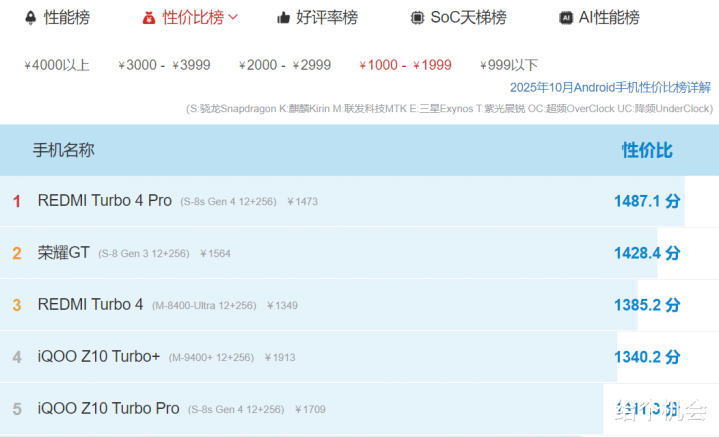
Task: Click the 1340.2 分 score
Action: pyautogui.click(x=647, y=356)
